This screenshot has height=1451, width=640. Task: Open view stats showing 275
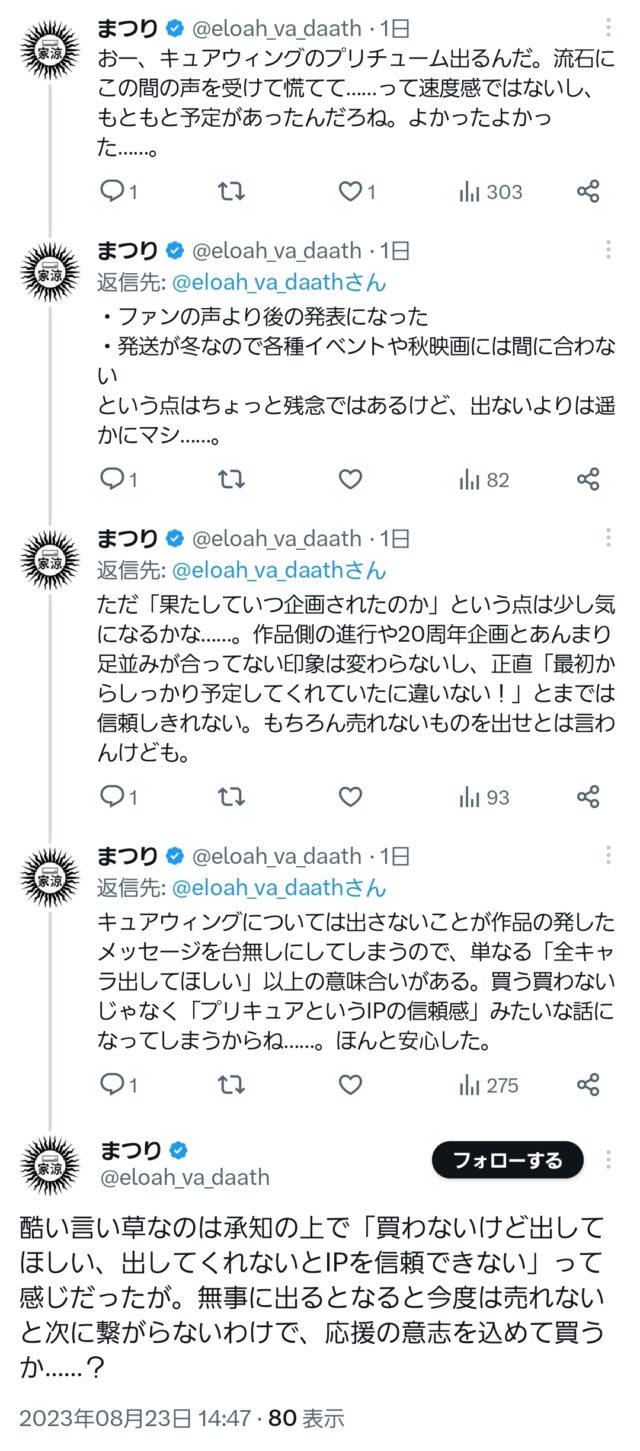pos(488,1085)
